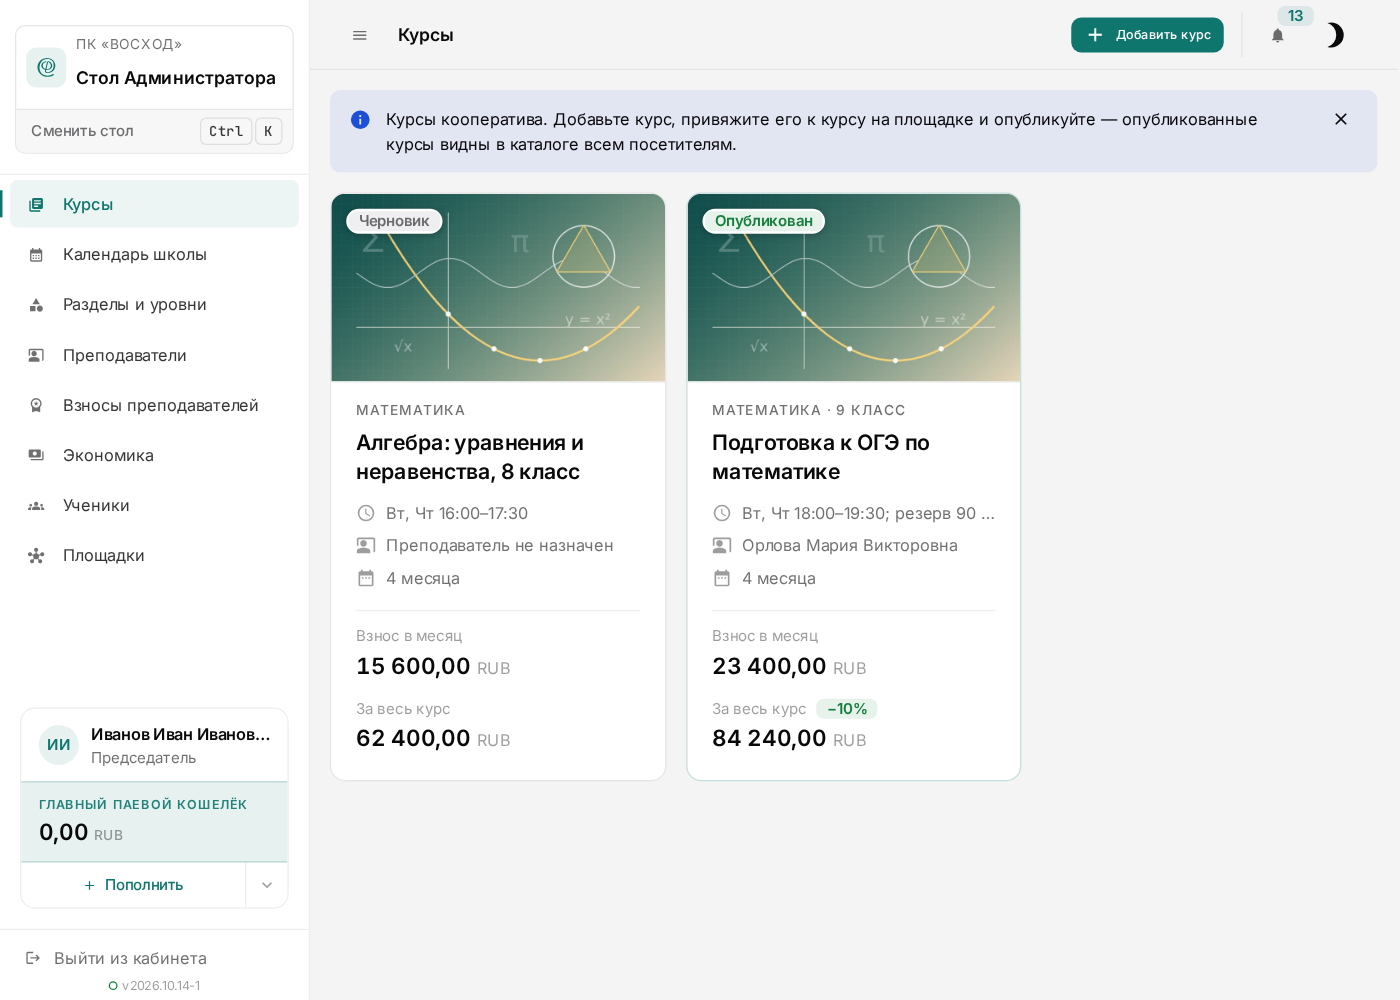The height and width of the screenshot is (1000, 1400).
Task: Toggle the hamburger sidebar menu icon
Action: coord(360,35)
